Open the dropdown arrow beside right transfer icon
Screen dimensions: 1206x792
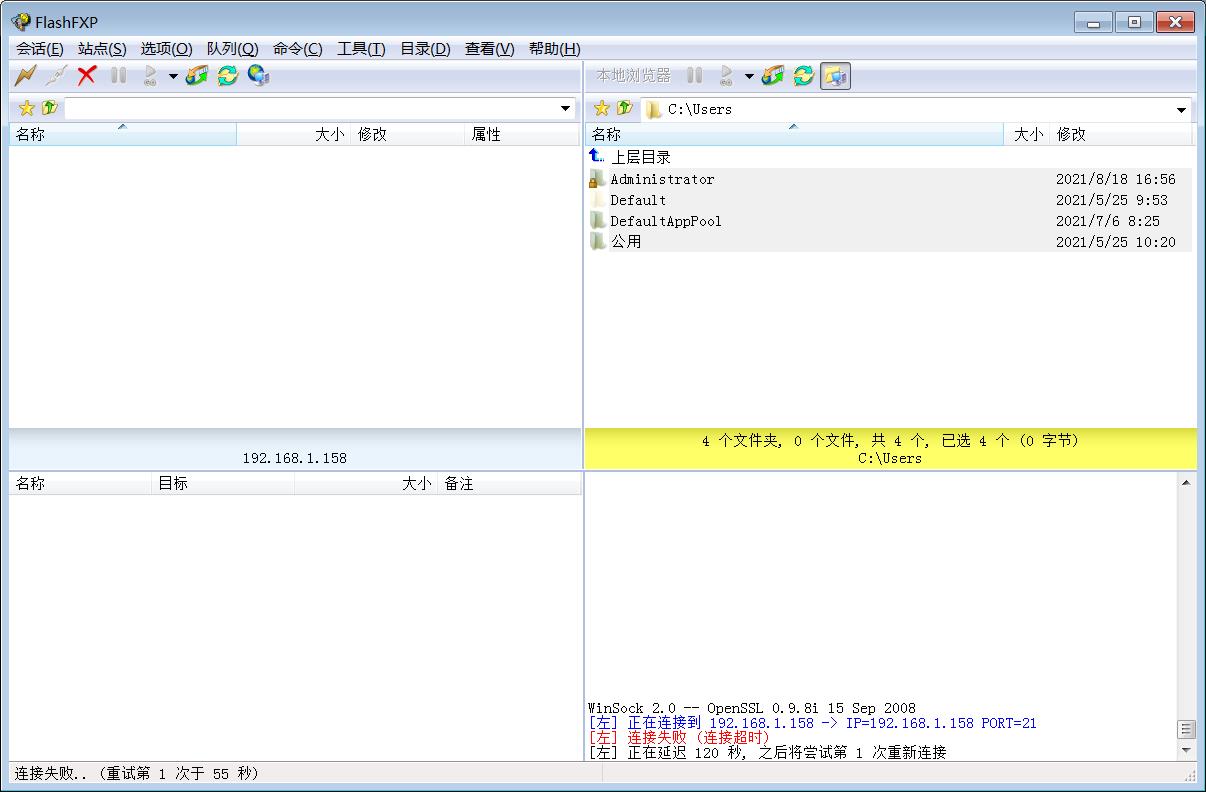748,76
